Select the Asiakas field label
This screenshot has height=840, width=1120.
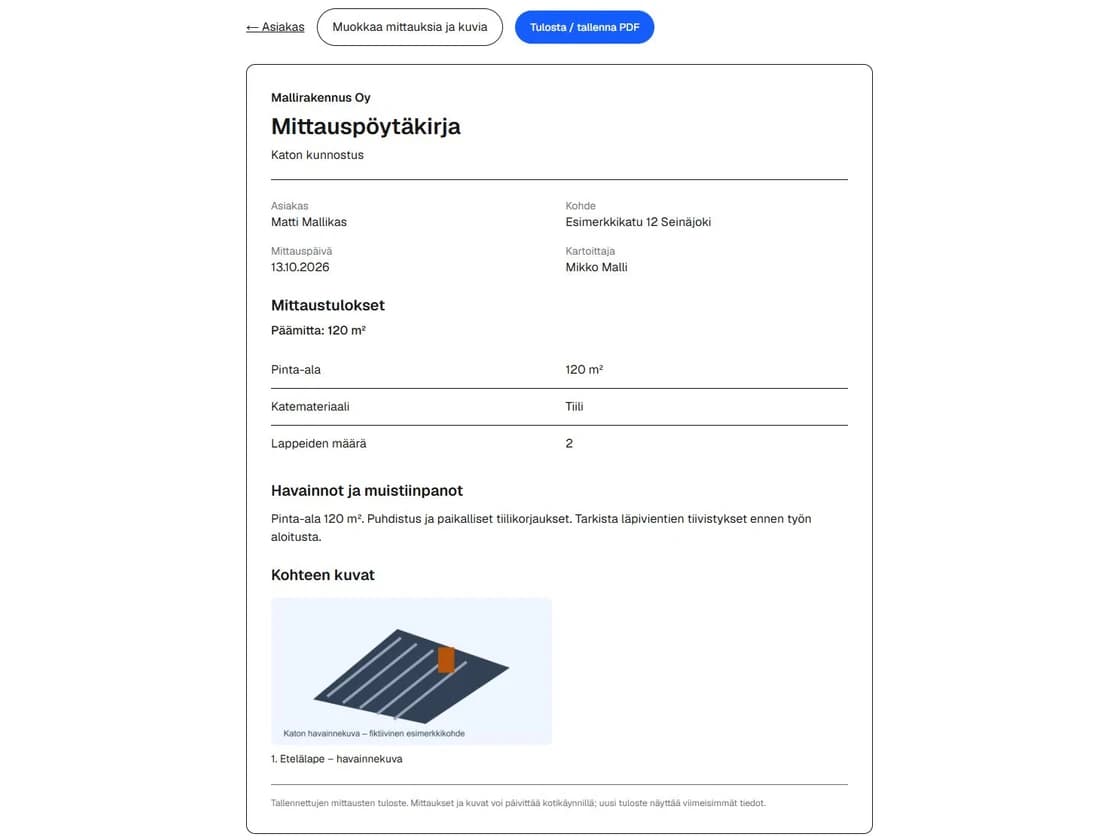click(x=289, y=206)
